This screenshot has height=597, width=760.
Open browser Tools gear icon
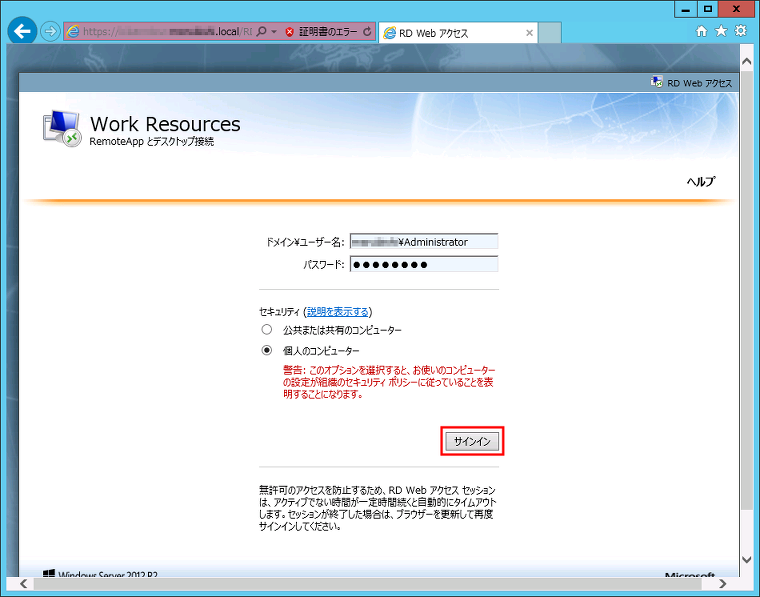point(741,31)
